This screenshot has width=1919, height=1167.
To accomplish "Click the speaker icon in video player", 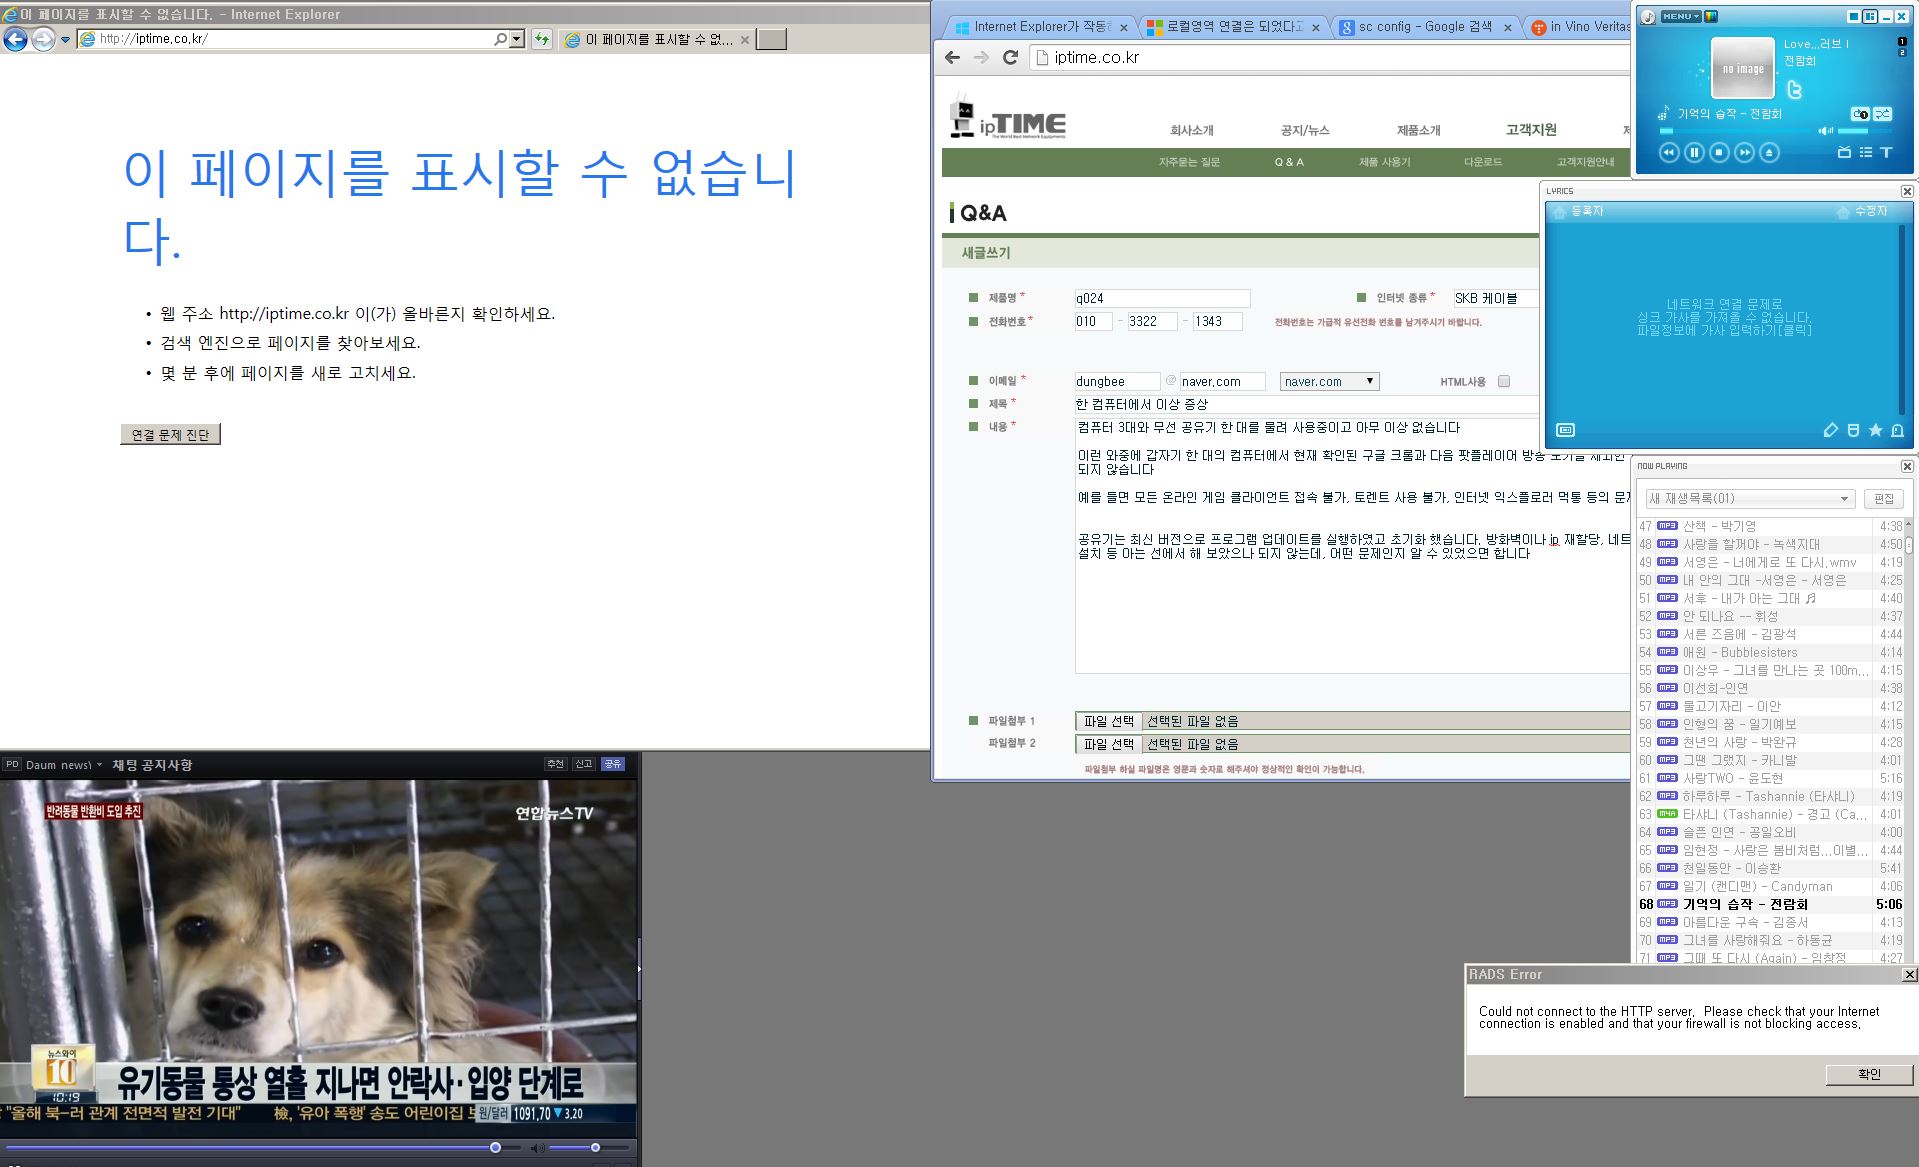I will [x=538, y=1148].
